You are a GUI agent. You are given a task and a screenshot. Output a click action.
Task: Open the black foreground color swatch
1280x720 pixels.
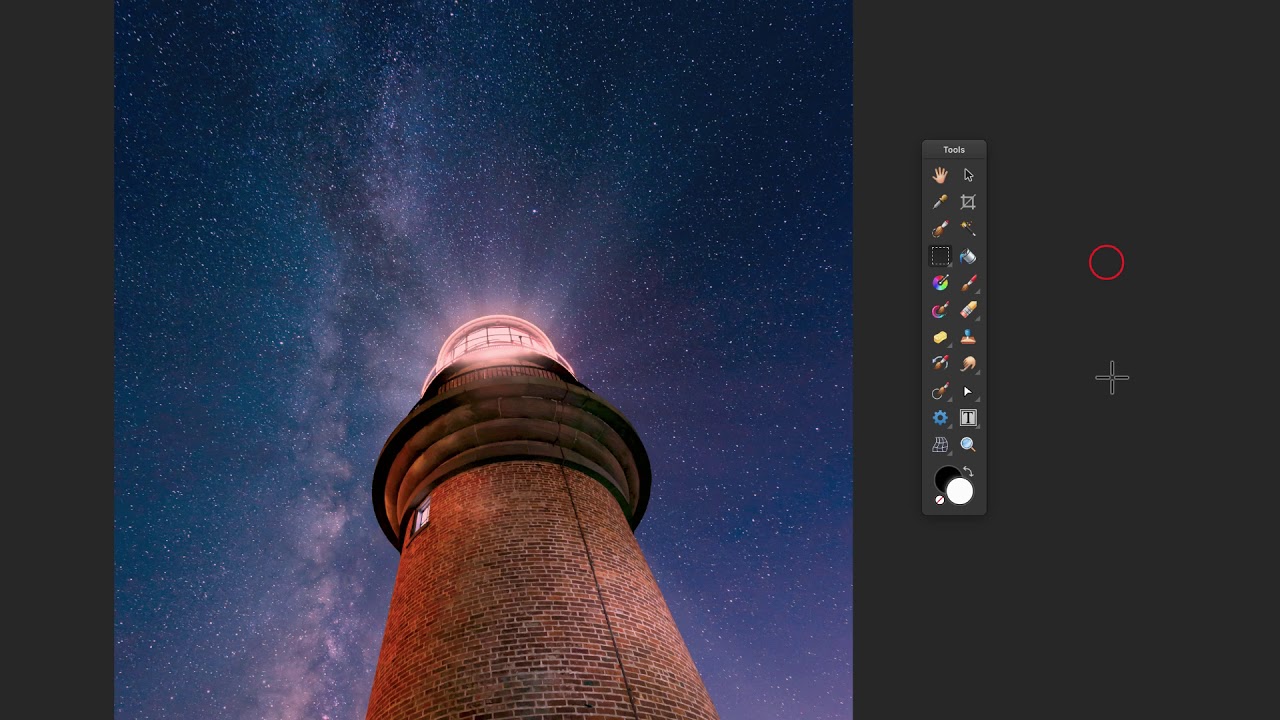click(x=944, y=477)
